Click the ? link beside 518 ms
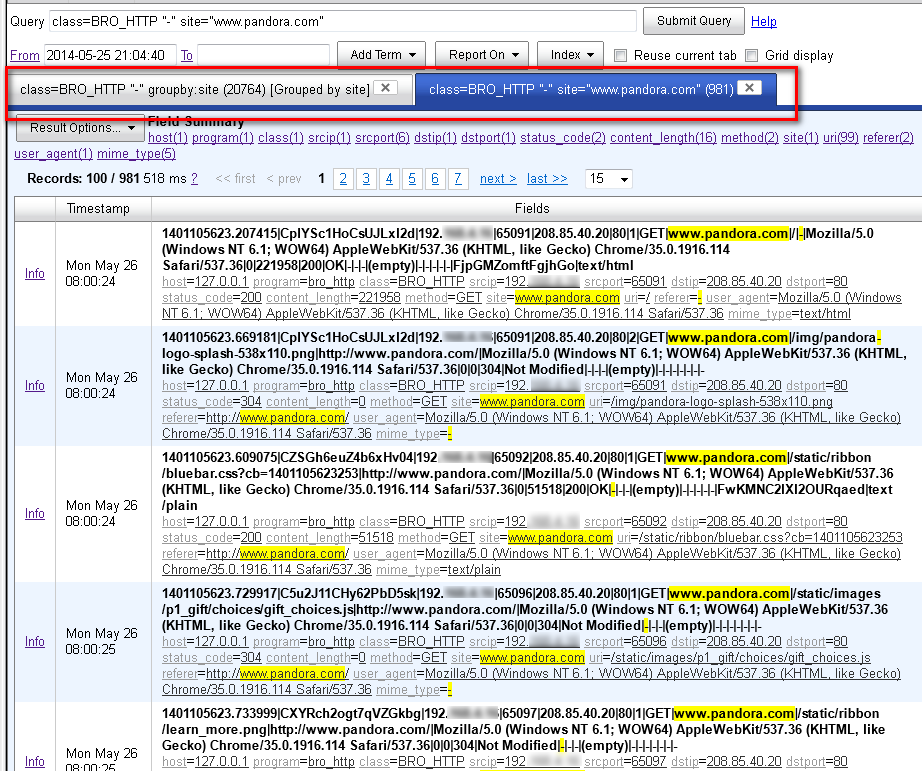The image size is (922, 771). point(194,178)
